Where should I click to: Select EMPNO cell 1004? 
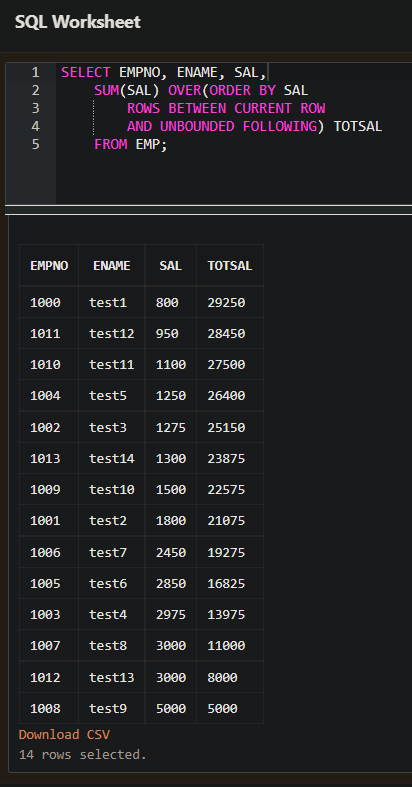click(x=49, y=396)
